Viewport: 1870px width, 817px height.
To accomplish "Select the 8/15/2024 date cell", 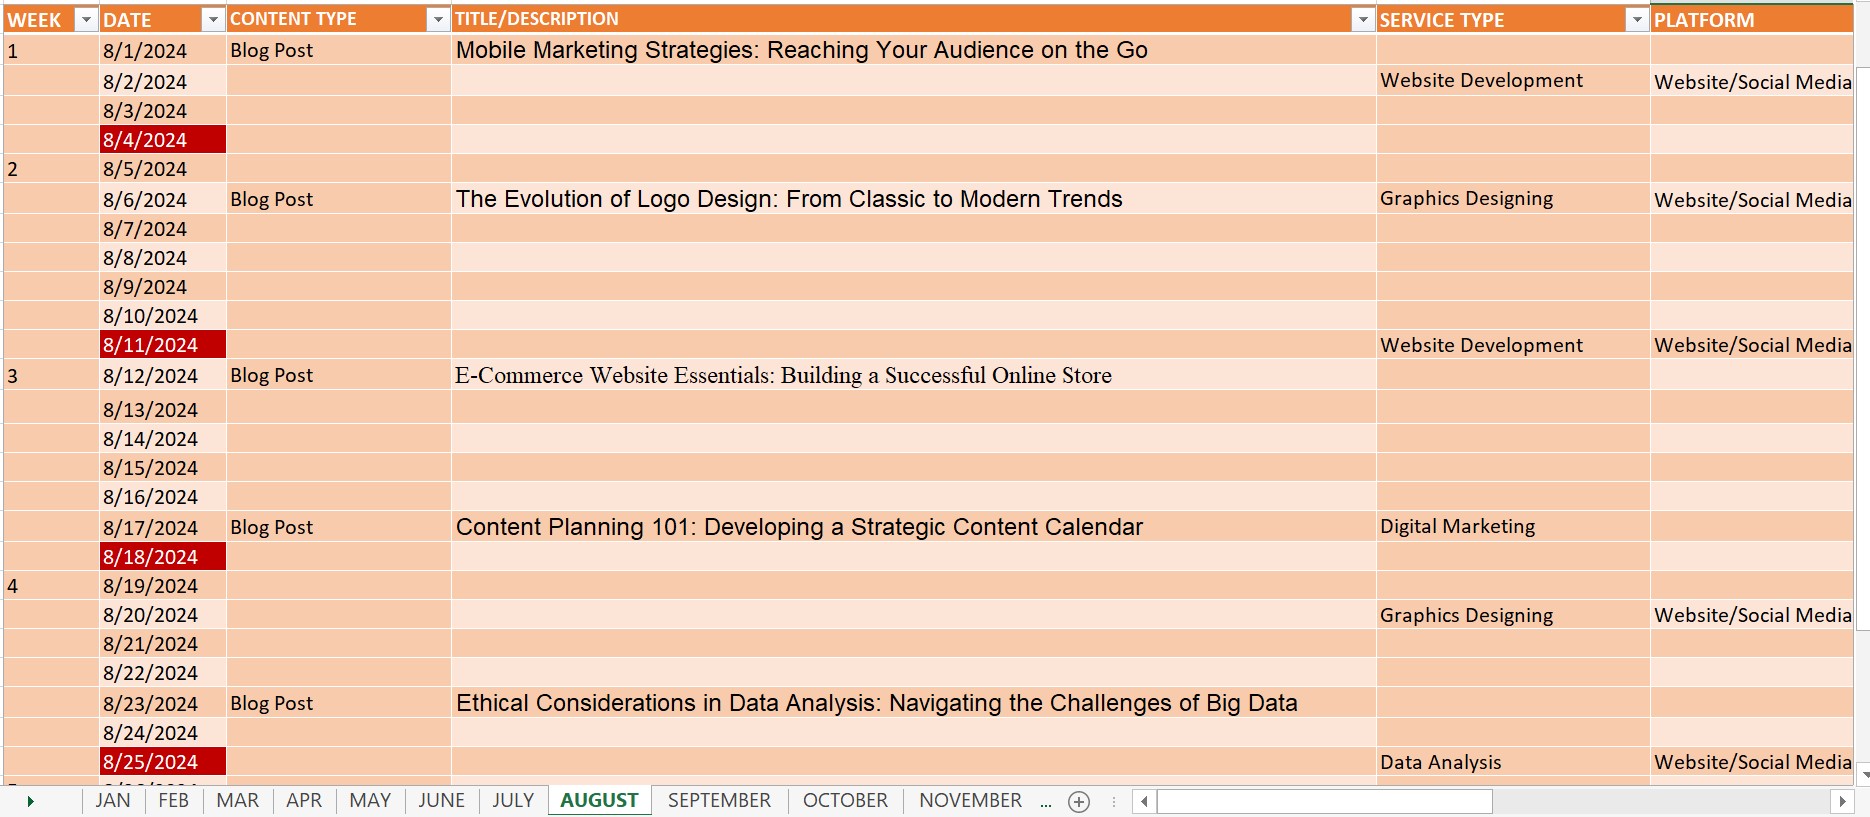I will pyautogui.click(x=163, y=468).
